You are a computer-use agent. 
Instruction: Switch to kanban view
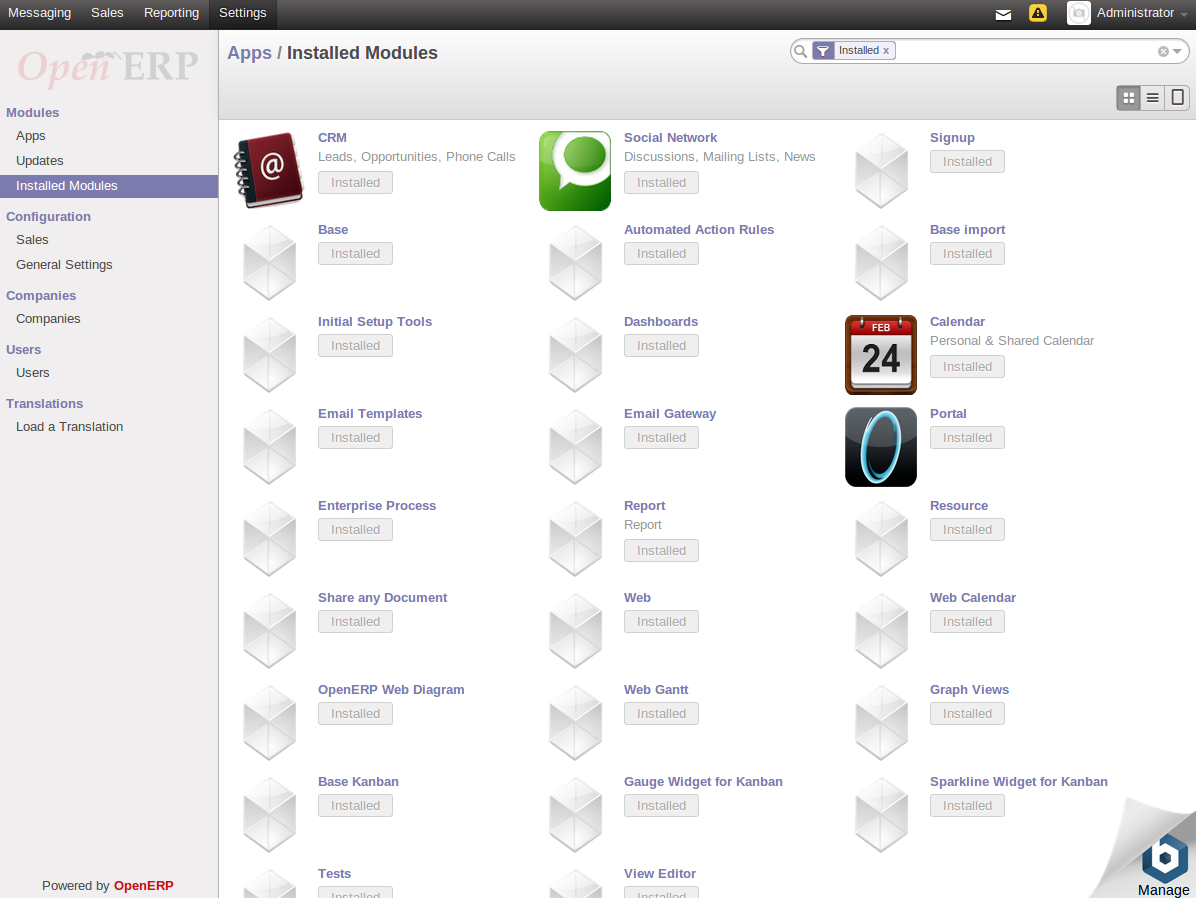click(1128, 97)
